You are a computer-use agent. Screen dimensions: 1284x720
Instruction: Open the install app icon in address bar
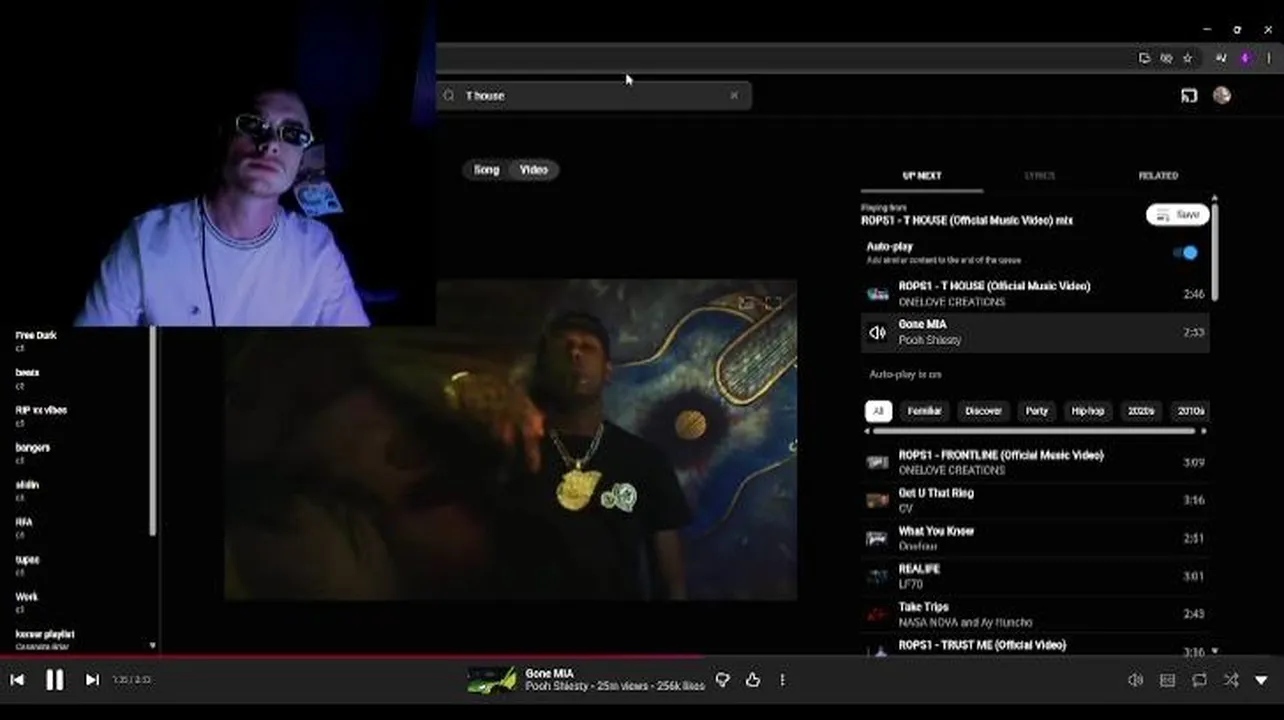[1145, 58]
